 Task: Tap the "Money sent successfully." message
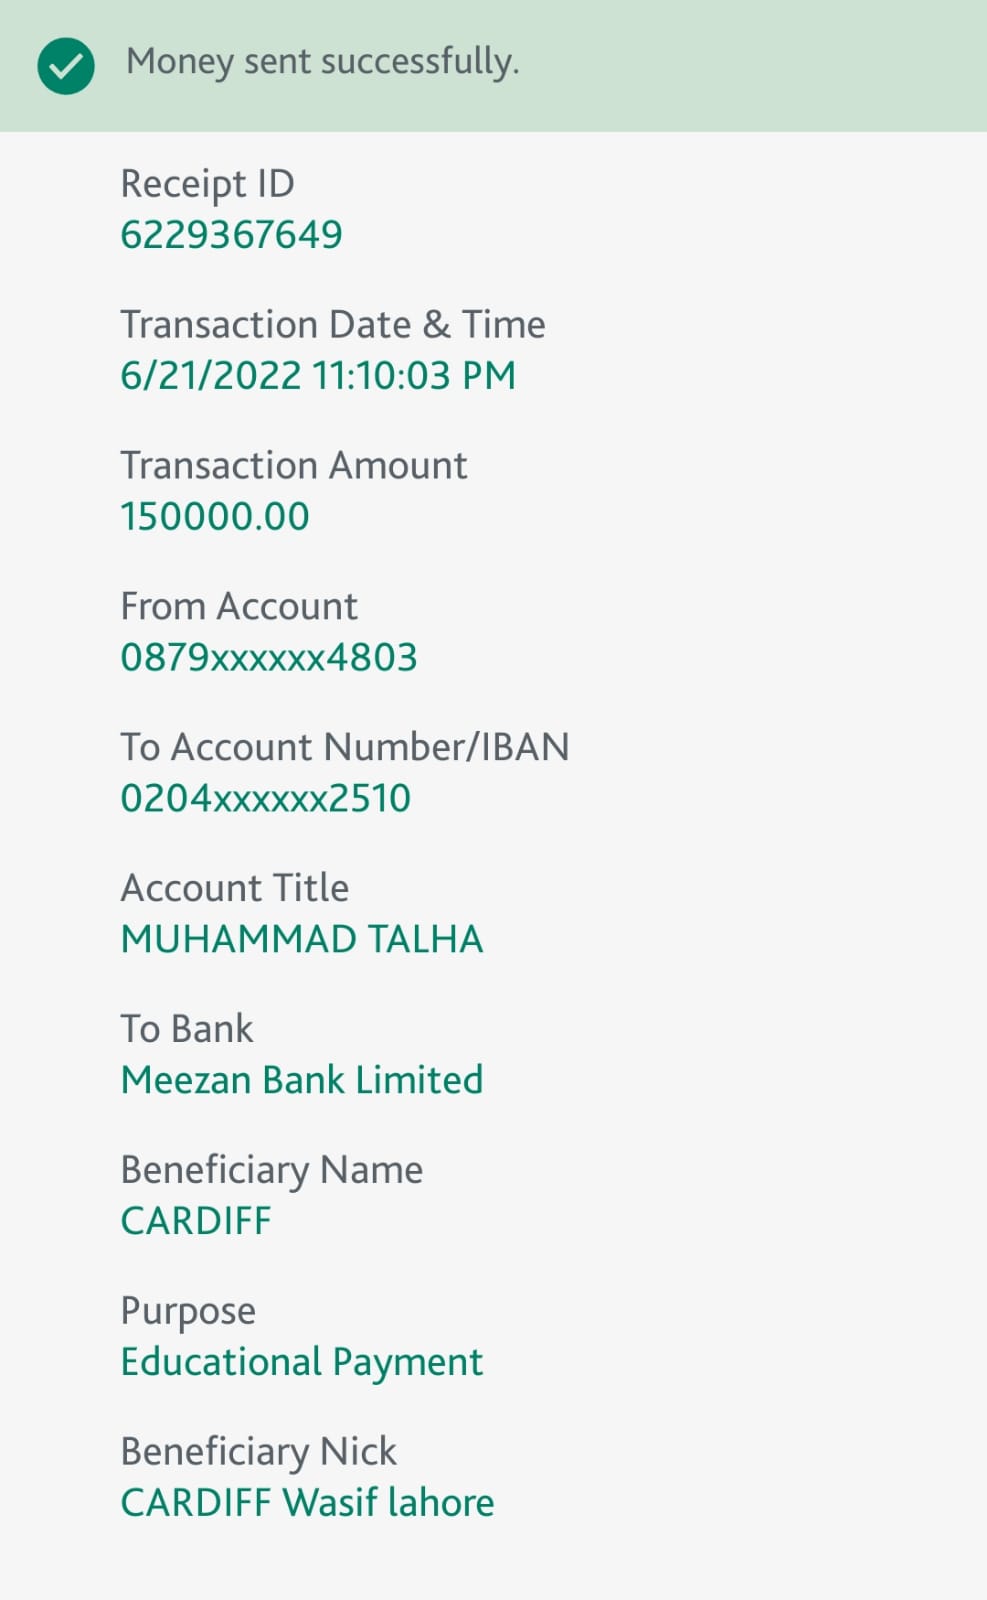coord(322,62)
